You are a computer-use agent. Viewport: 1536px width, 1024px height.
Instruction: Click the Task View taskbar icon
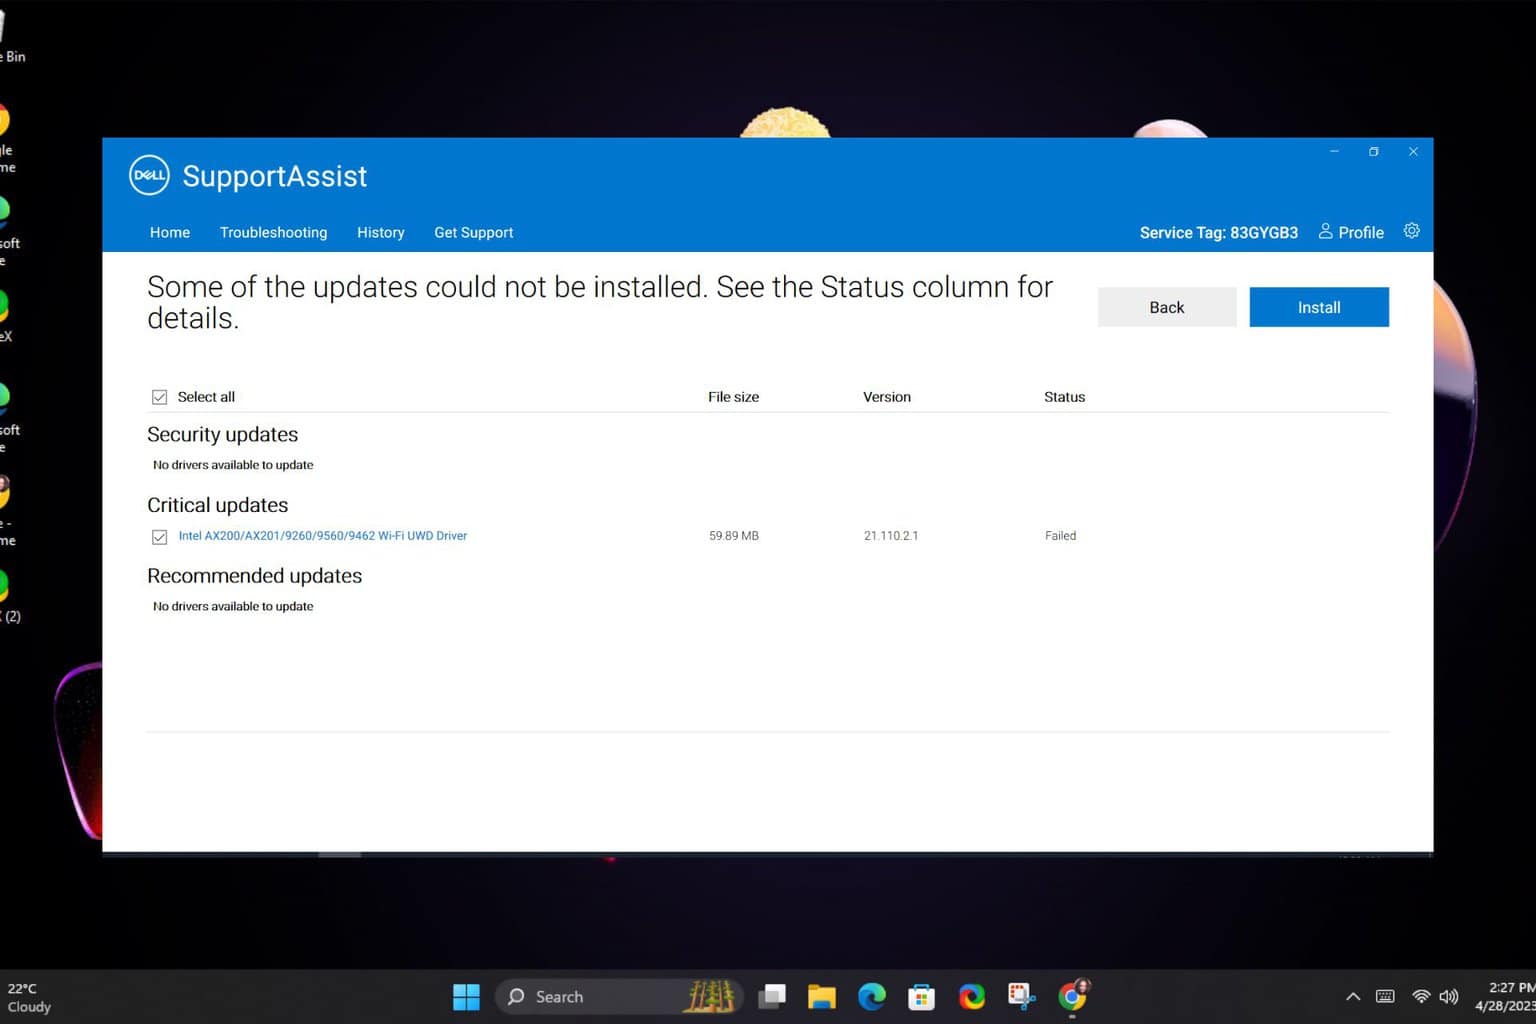pyautogui.click(x=772, y=996)
